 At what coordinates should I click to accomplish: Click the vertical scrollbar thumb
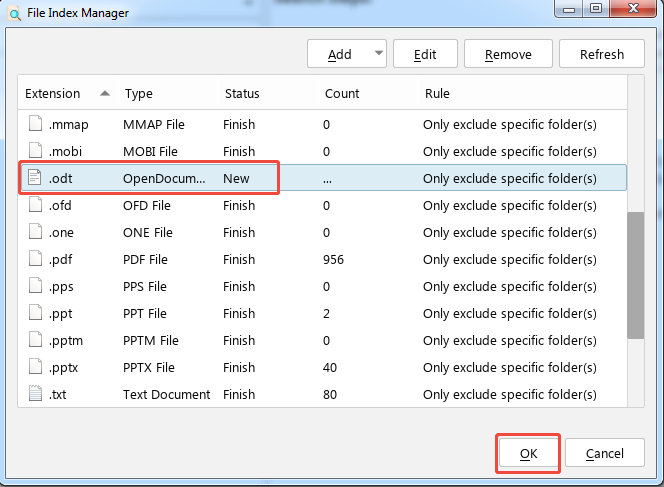pyautogui.click(x=635, y=275)
